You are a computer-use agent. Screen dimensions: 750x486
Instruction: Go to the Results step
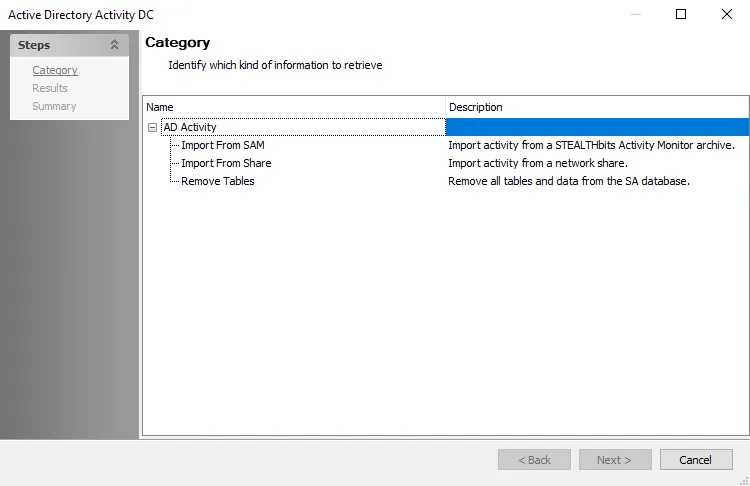(x=50, y=88)
